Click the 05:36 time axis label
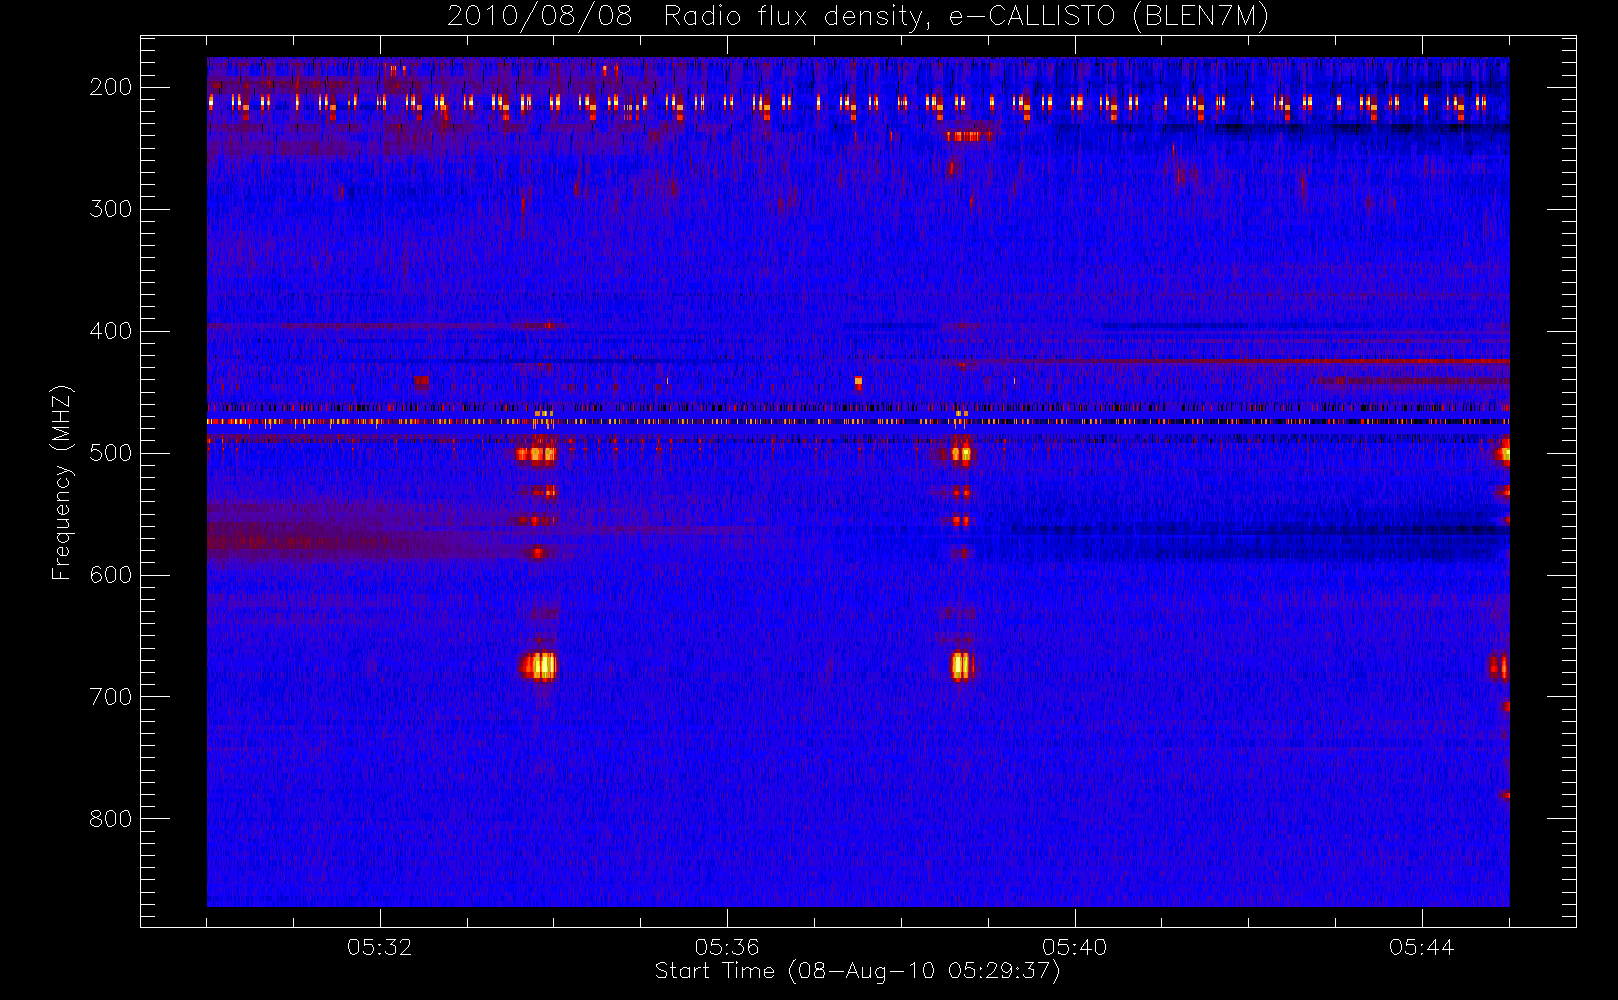1618x1000 pixels. pyautogui.click(x=727, y=947)
